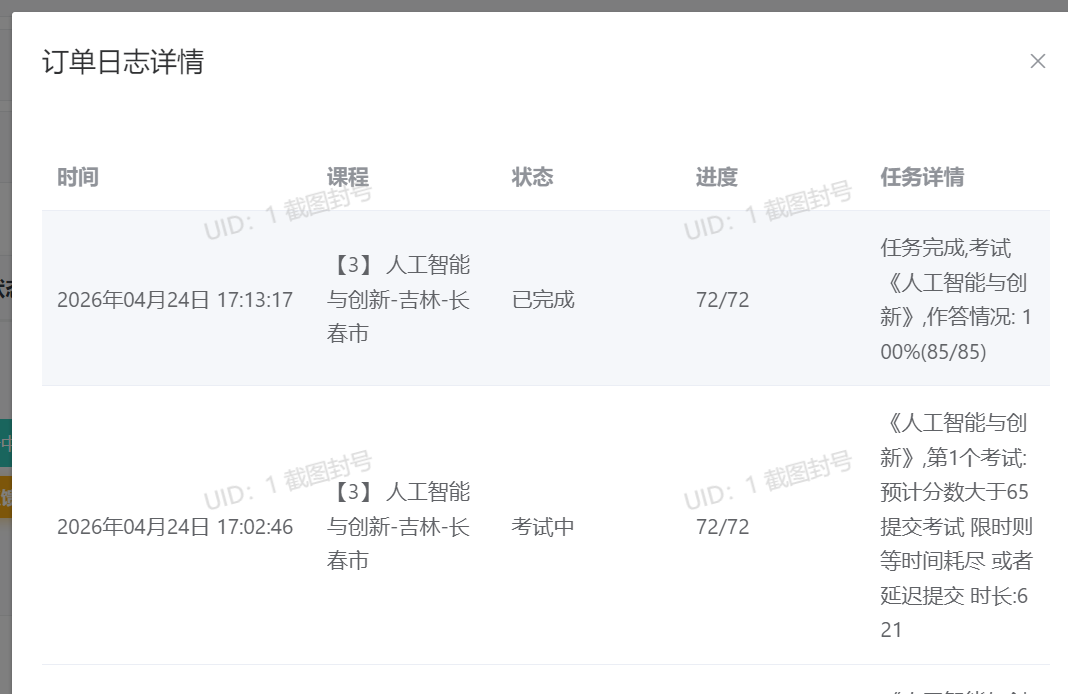Click the 时间 column header

pos(78,177)
